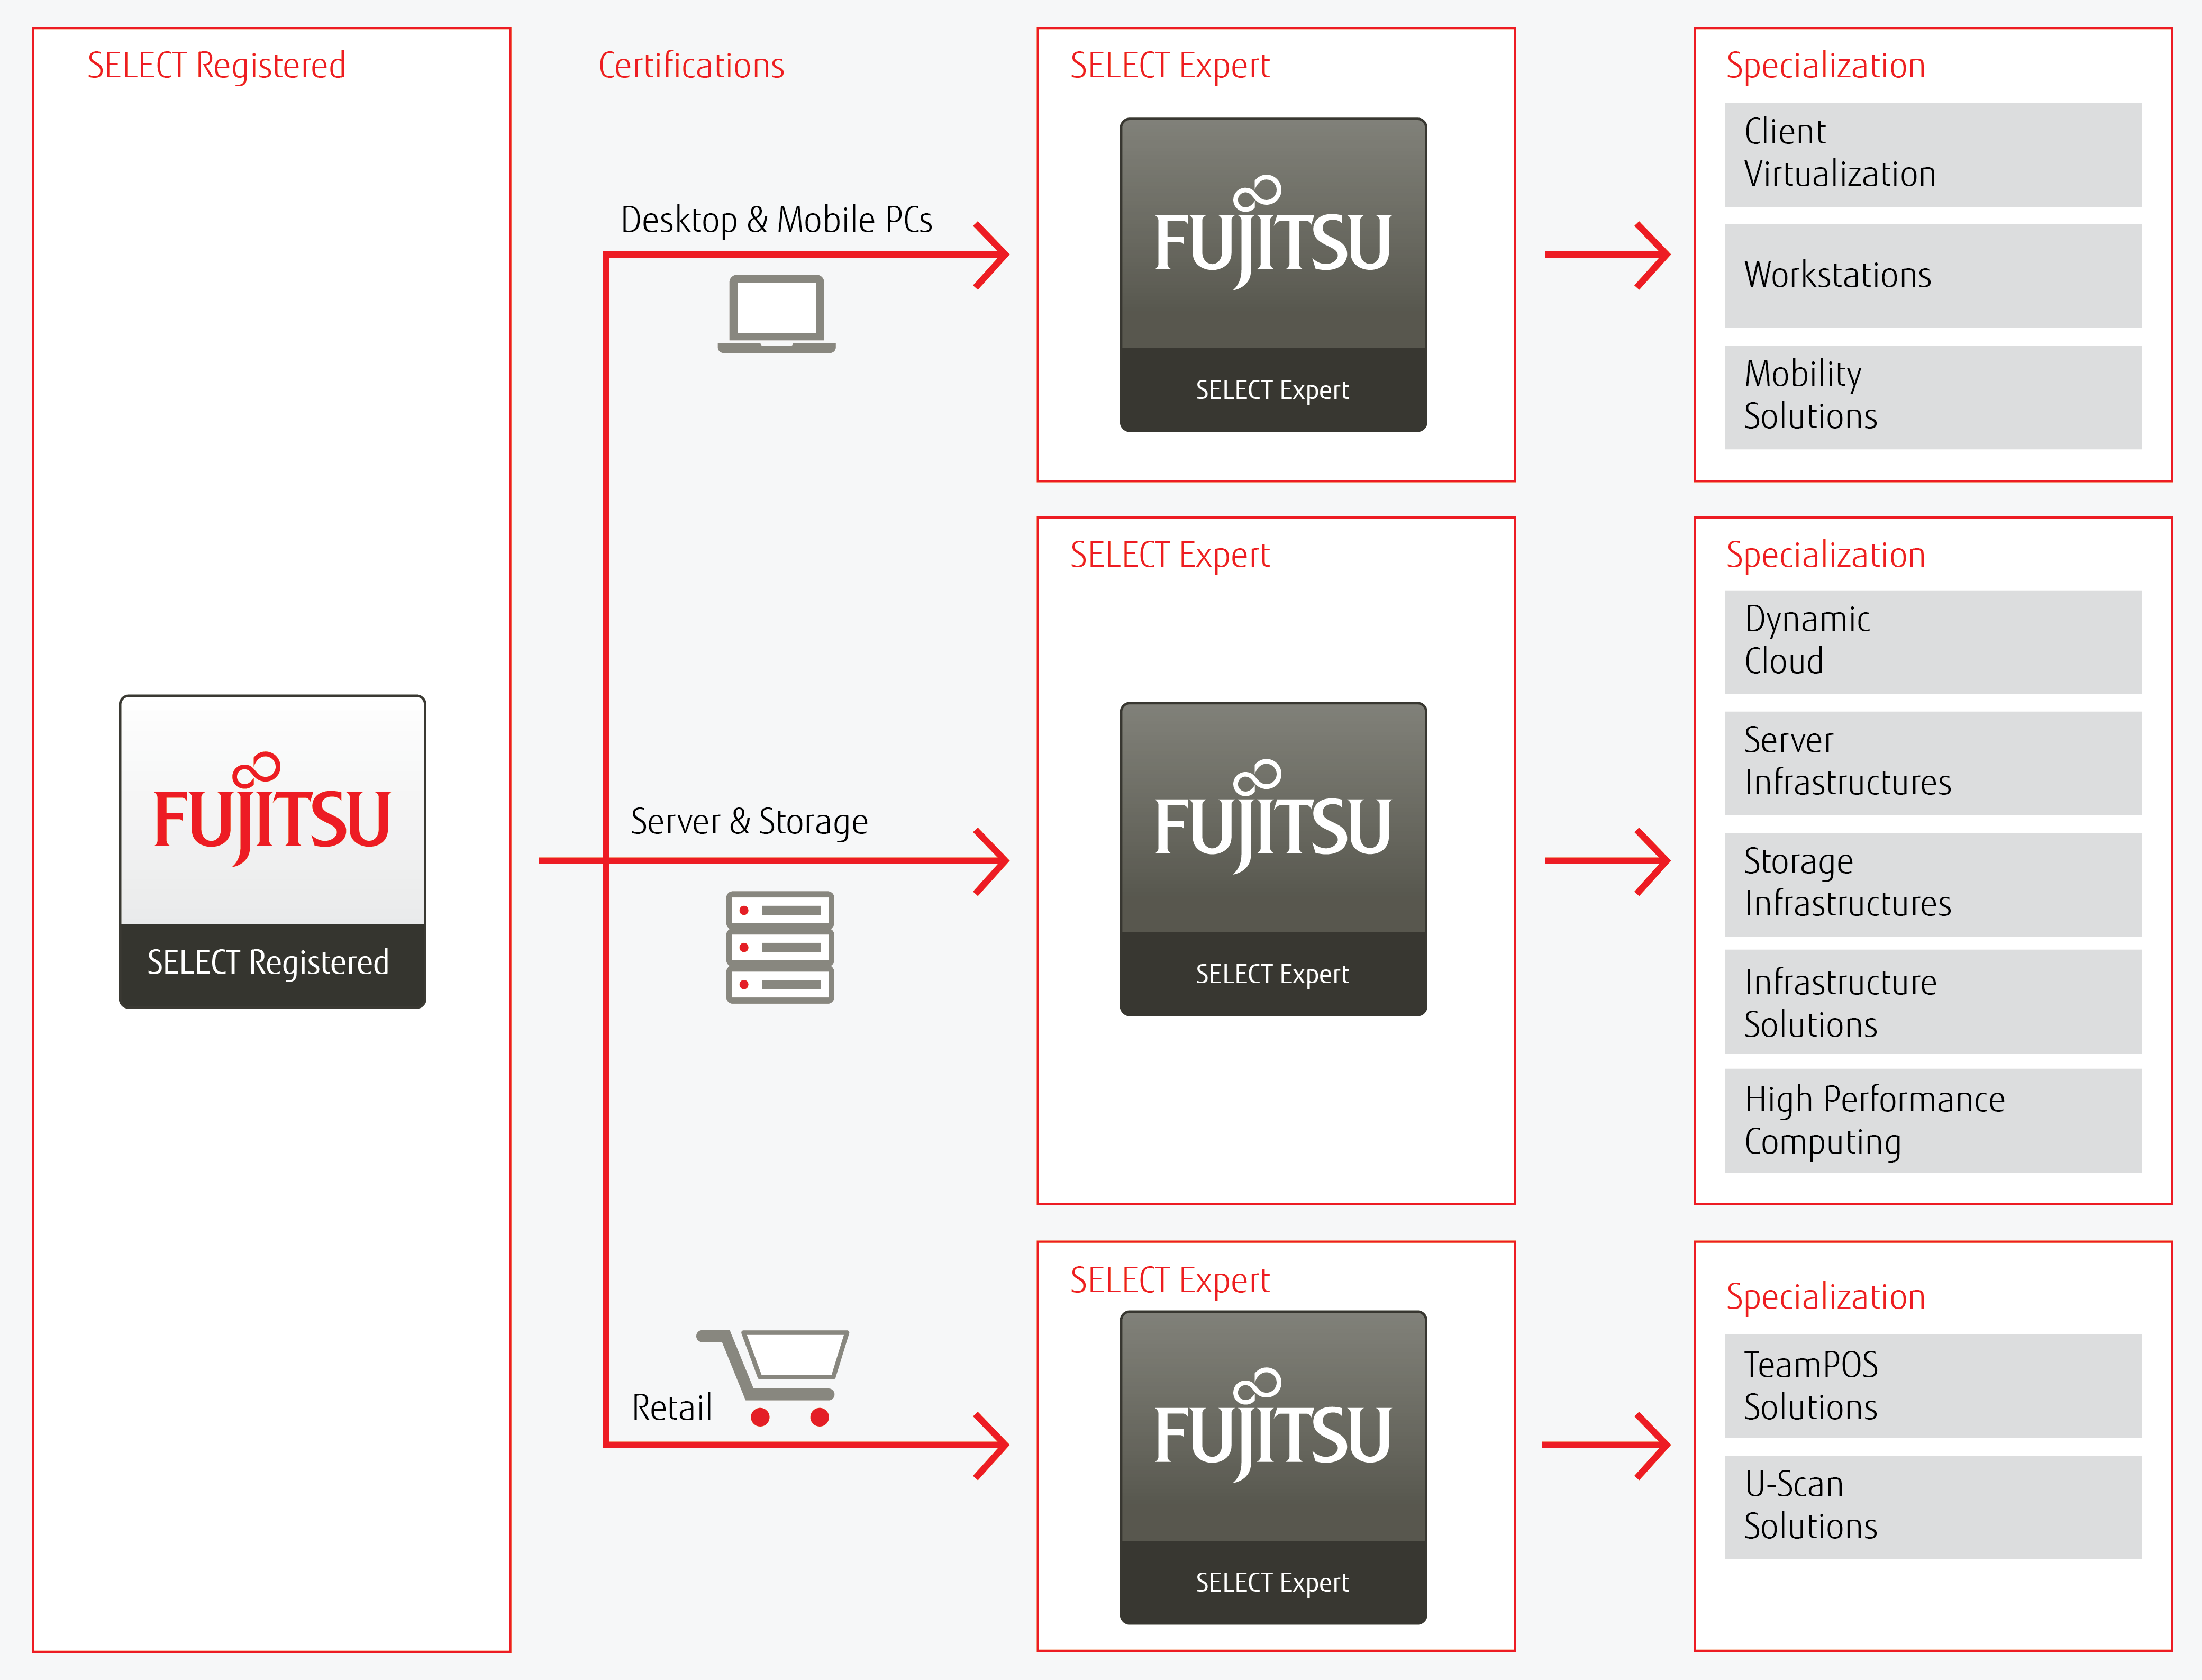Click the 'Specialization' heading above Dynamic Cloud
2202x1680 pixels.
1826,556
